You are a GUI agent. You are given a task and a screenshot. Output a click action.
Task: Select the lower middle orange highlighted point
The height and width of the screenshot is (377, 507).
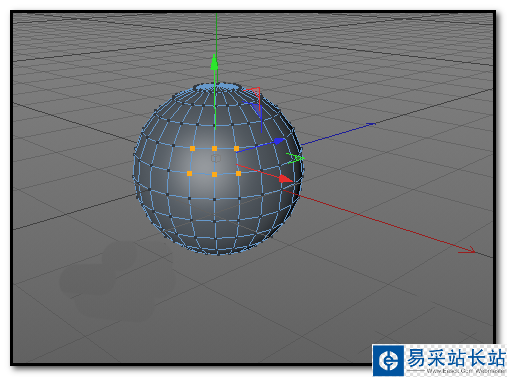coord(214,174)
